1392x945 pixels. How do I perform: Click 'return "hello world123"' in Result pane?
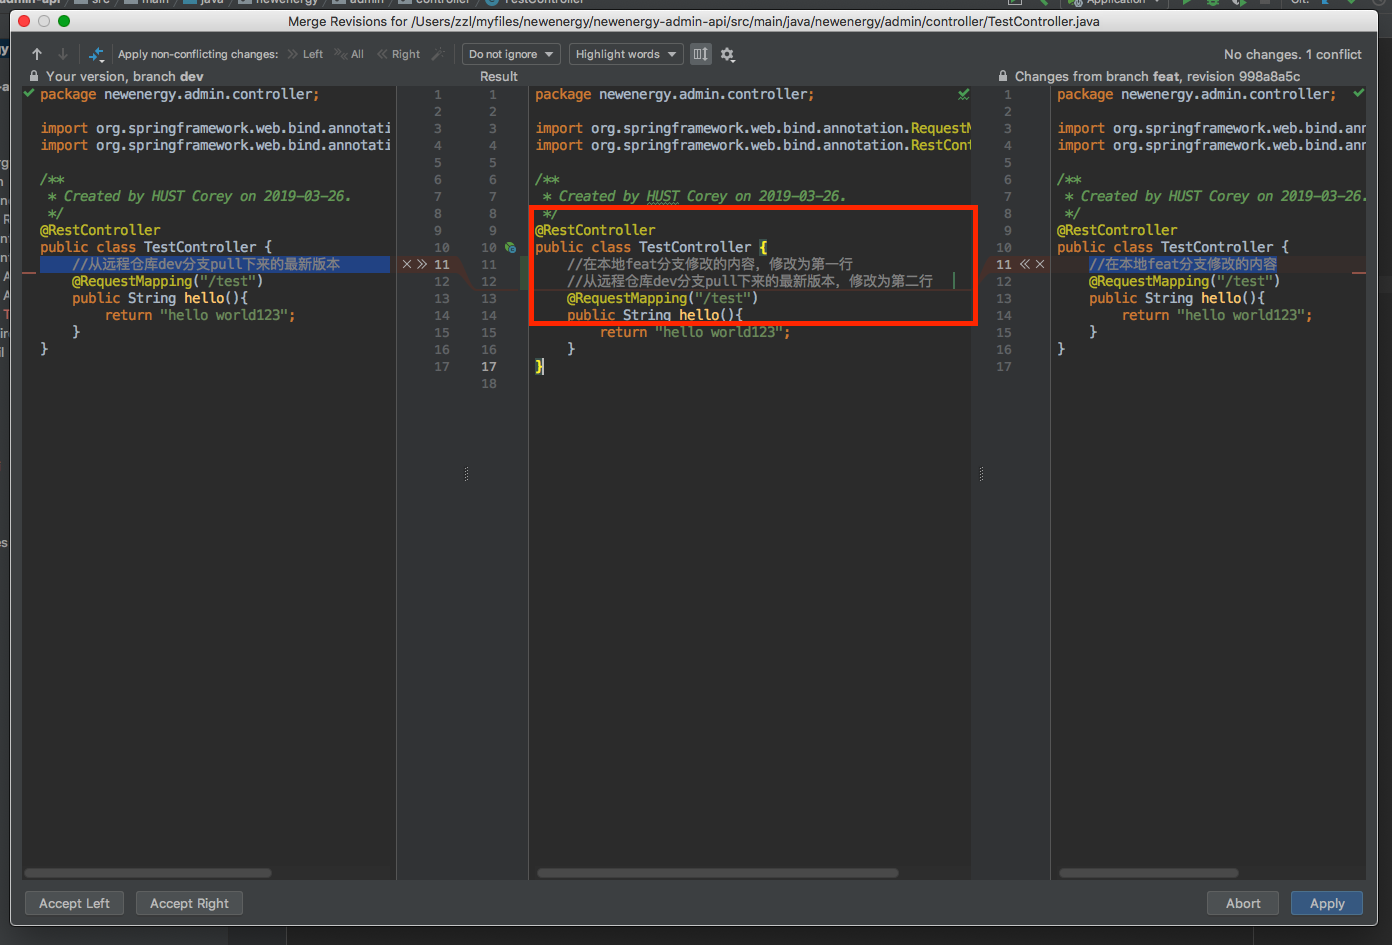tap(695, 332)
